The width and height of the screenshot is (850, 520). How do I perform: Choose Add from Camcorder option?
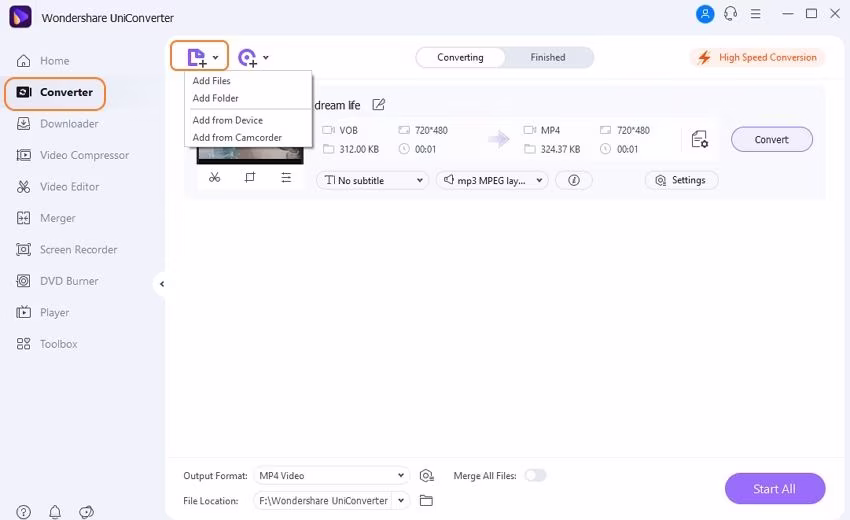click(x=237, y=138)
